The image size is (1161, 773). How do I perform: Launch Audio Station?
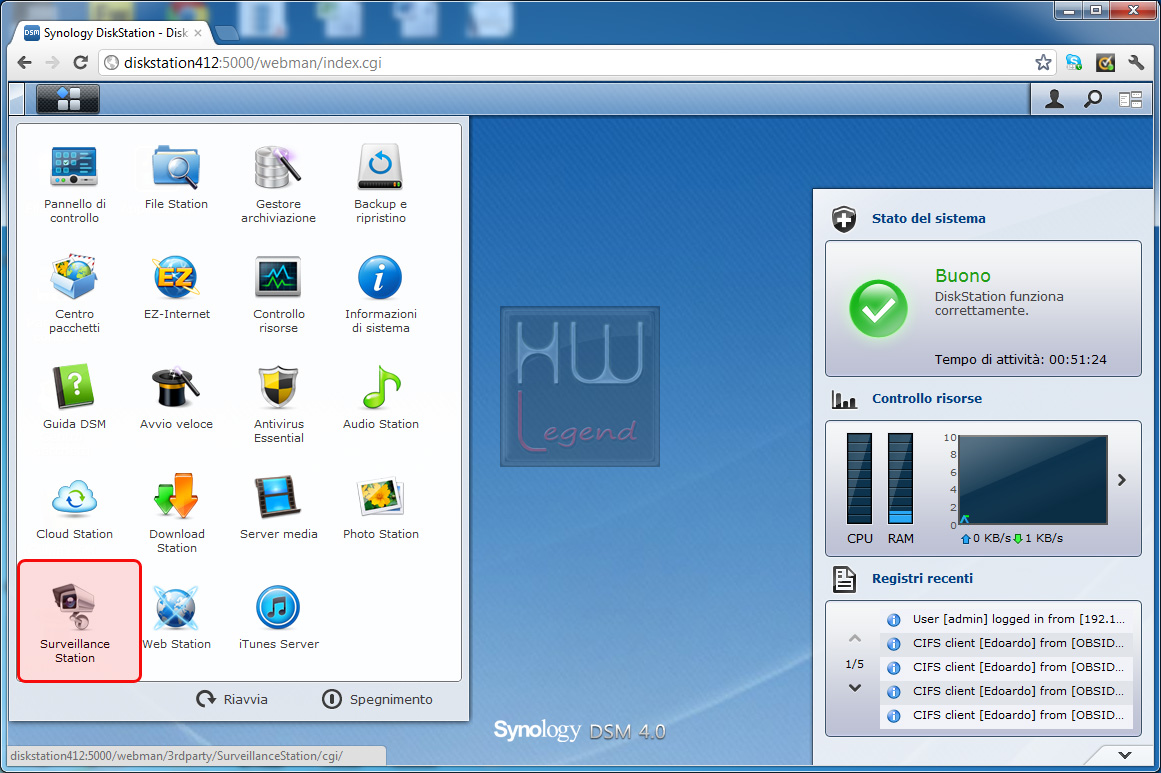[x=381, y=398]
